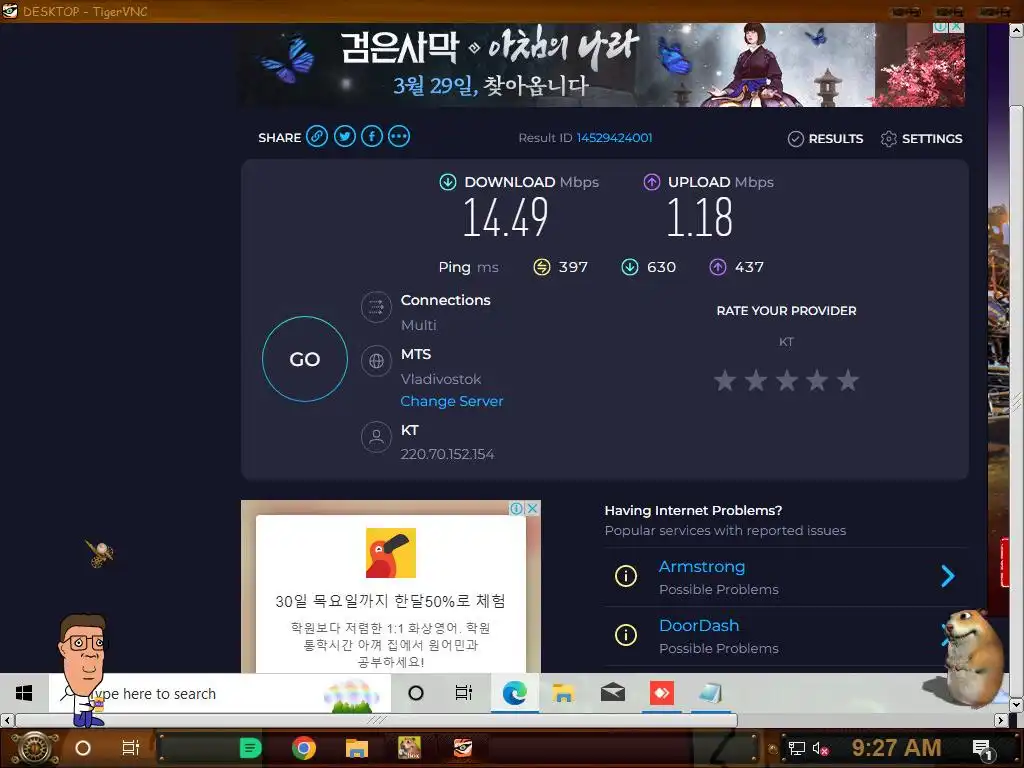Click the IP address 220.70.152.154

(x=447, y=454)
